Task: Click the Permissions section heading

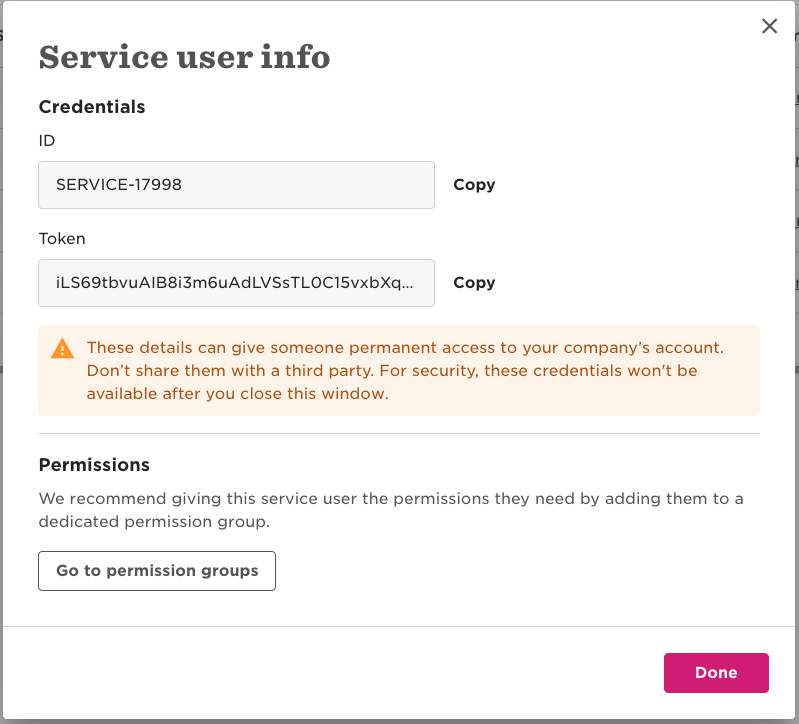Action: pos(94,465)
